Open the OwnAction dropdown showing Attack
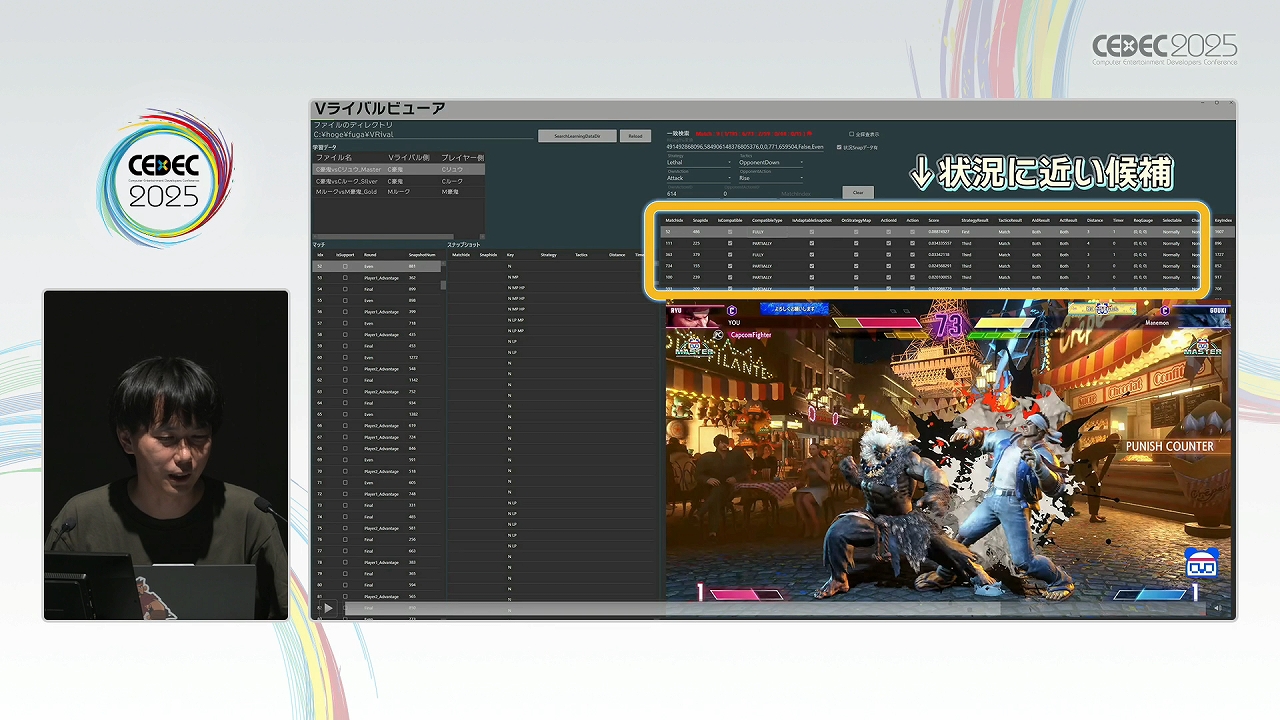 click(698, 178)
